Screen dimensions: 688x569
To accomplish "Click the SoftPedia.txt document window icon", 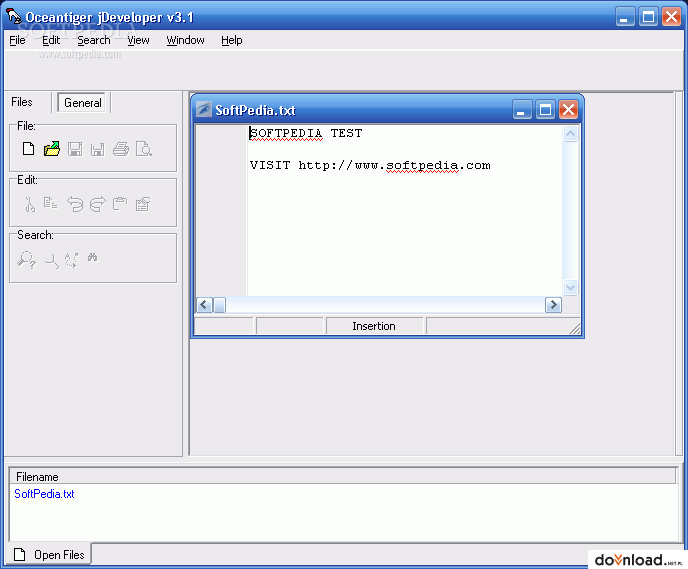I will click(x=204, y=109).
